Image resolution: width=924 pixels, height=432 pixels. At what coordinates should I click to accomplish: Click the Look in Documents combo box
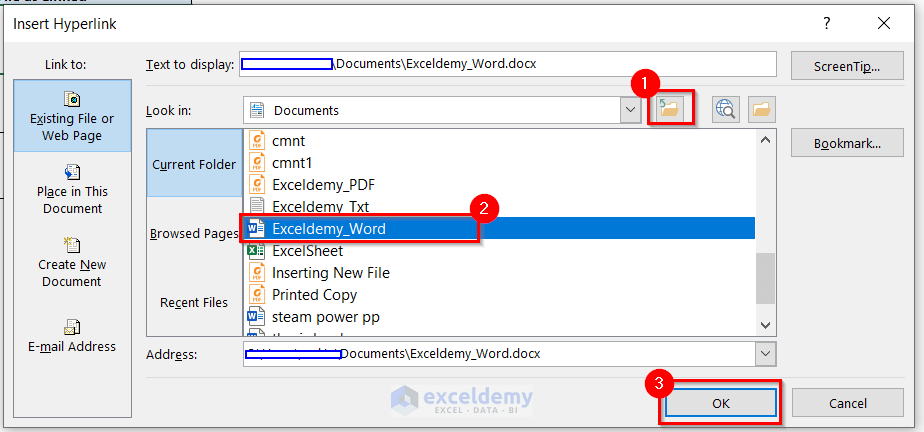[442, 110]
